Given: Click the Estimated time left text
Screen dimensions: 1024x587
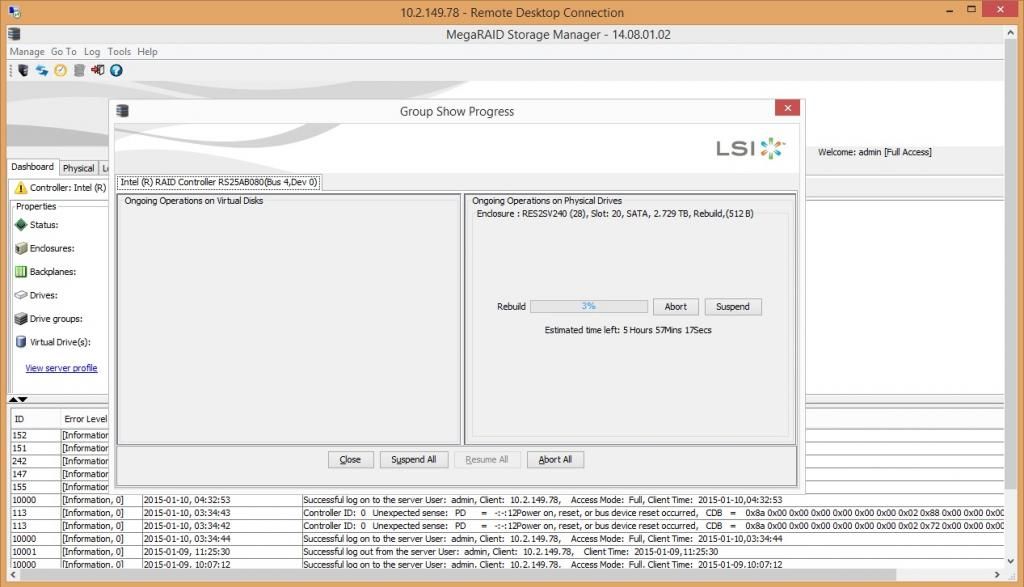Looking at the screenshot, I should tap(628, 330).
